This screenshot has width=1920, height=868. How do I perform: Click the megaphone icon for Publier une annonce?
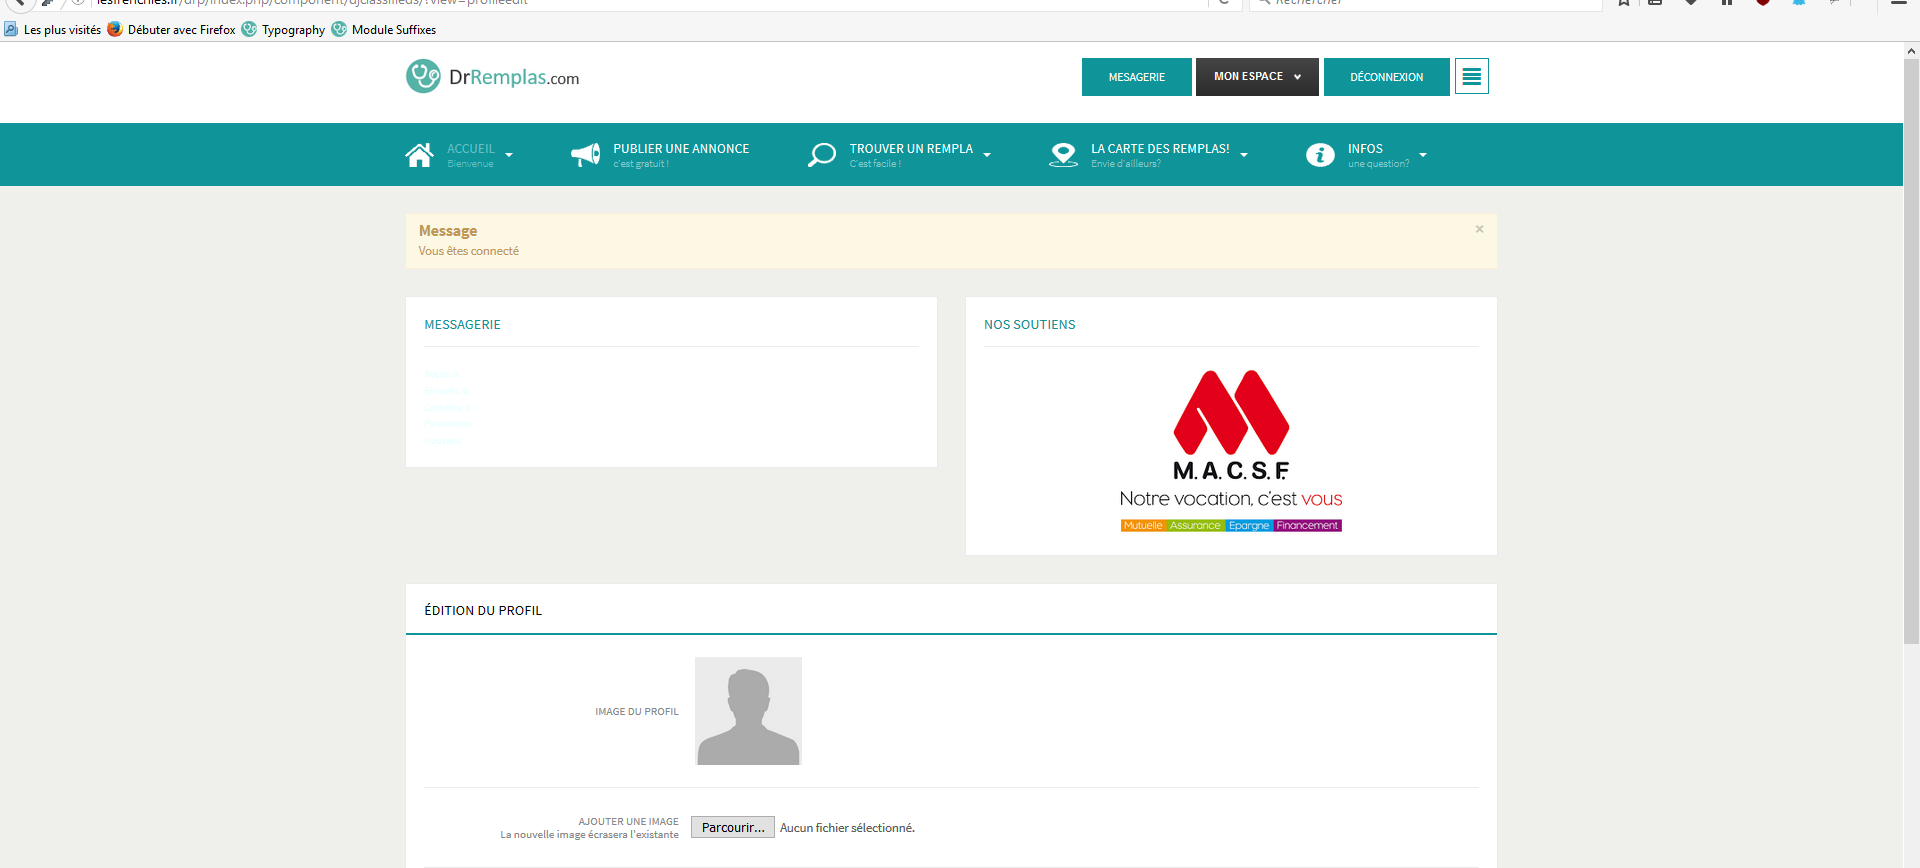tap(585, 155)
